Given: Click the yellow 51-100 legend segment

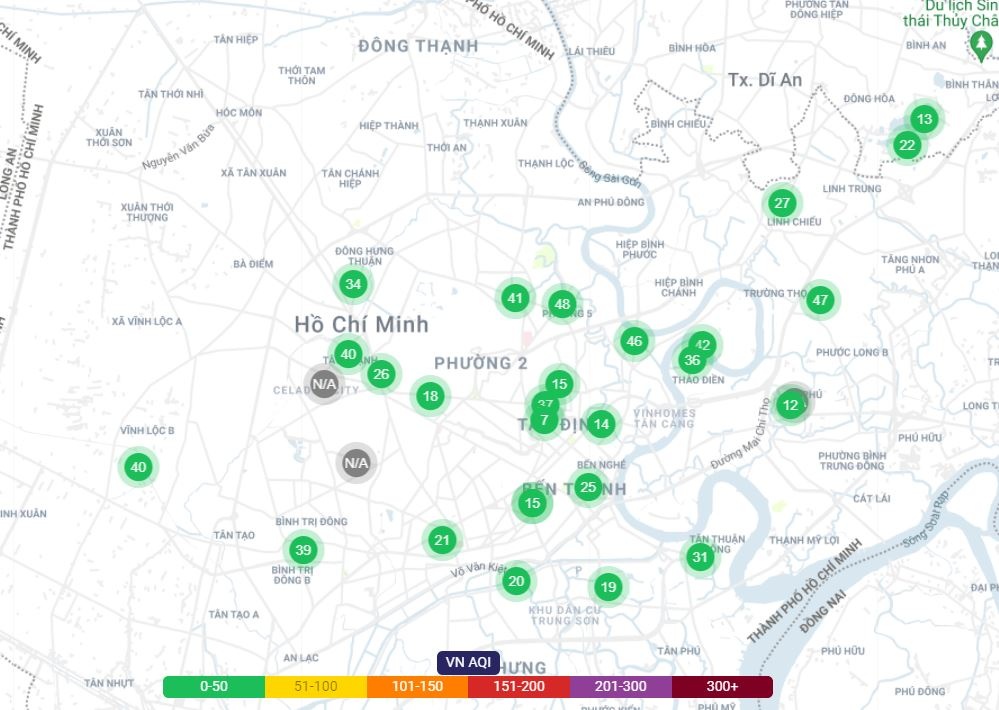Looking at the screenshot, I should click(316, 687).
